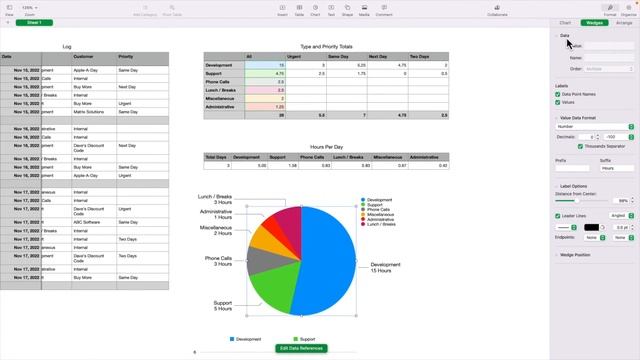Click the Lunch / Breaks chart label
The width and height of the screenshot is (640, 360).
pos(215,199)
